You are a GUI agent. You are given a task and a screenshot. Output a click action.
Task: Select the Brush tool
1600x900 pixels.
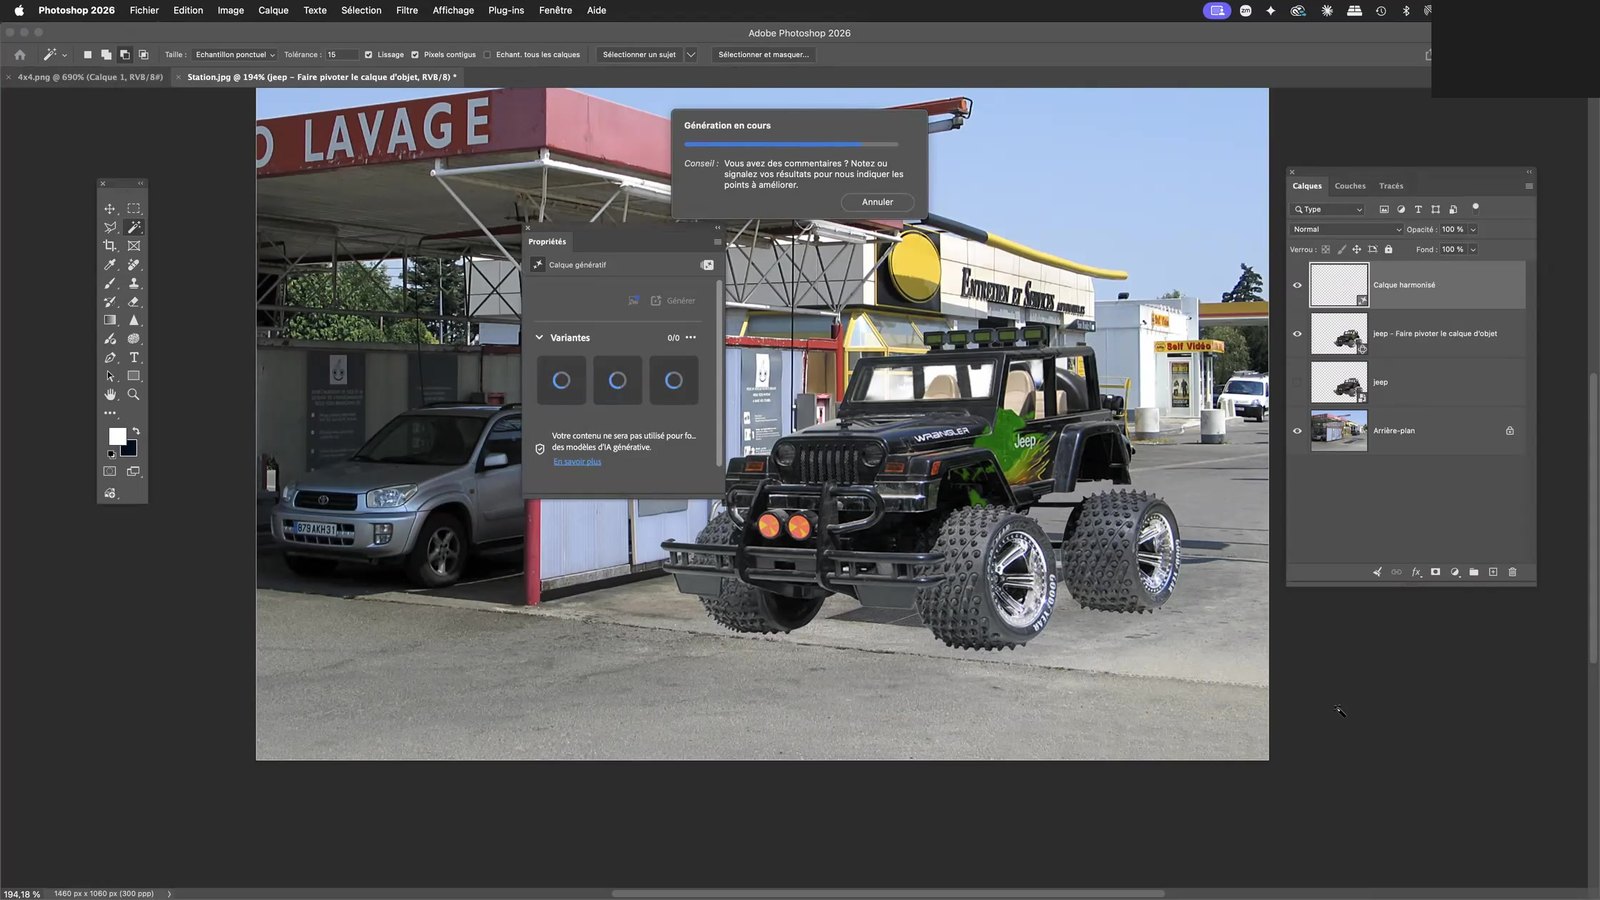[x=110, y=283]
